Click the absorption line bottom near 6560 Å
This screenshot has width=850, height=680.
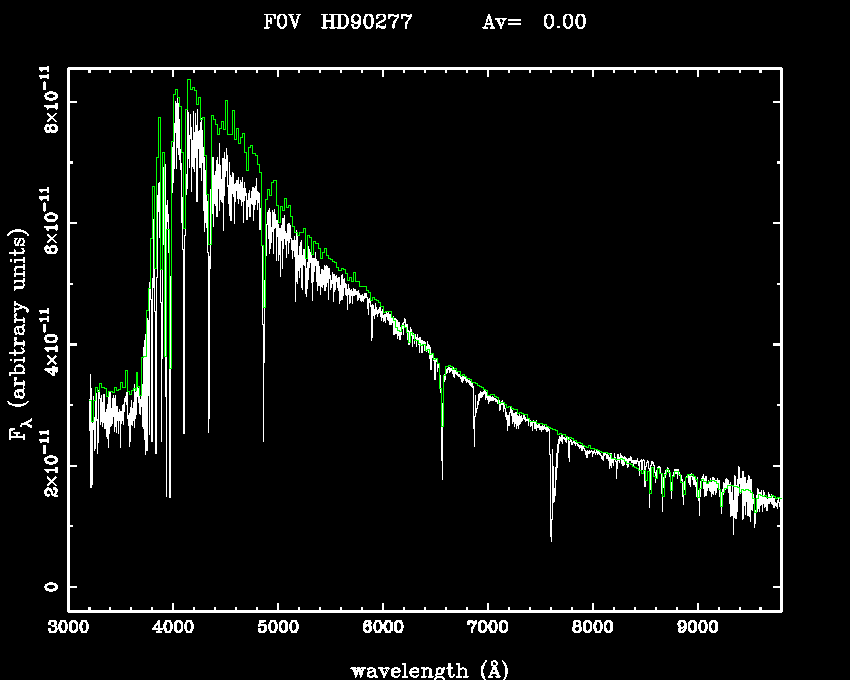coord(442,478)
